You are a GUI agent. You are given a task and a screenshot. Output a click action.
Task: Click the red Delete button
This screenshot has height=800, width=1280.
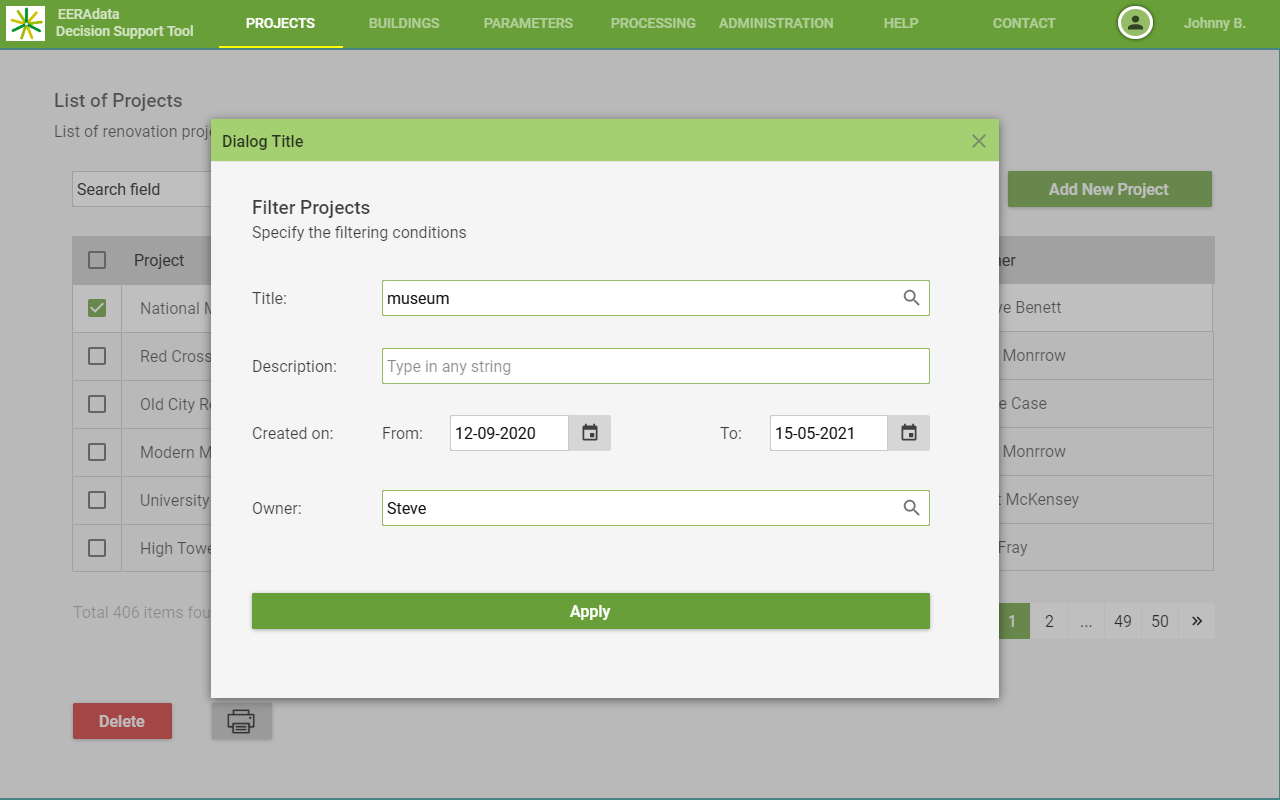[122, 721]
